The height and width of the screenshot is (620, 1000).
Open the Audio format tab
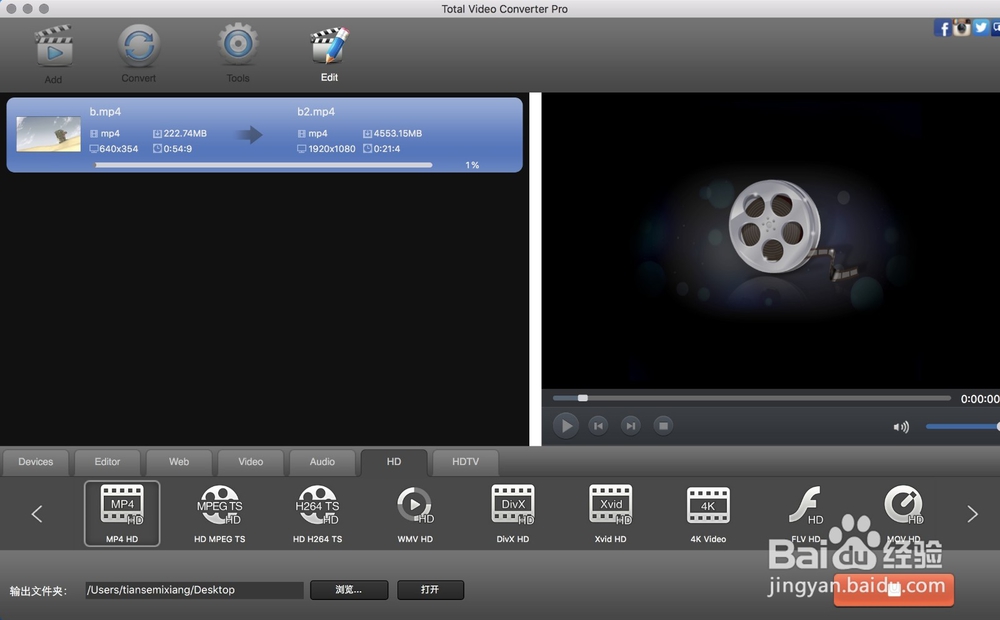[322, 462]
